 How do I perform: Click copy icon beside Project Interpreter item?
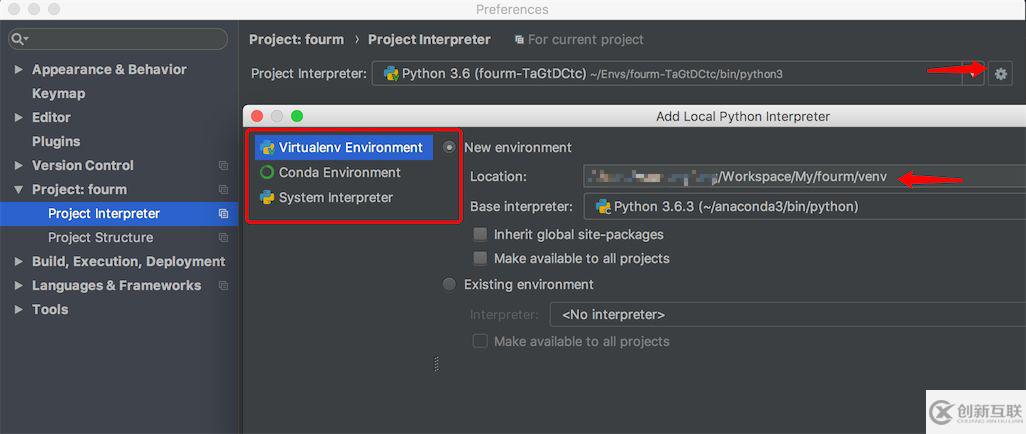(x=223, y=213)
